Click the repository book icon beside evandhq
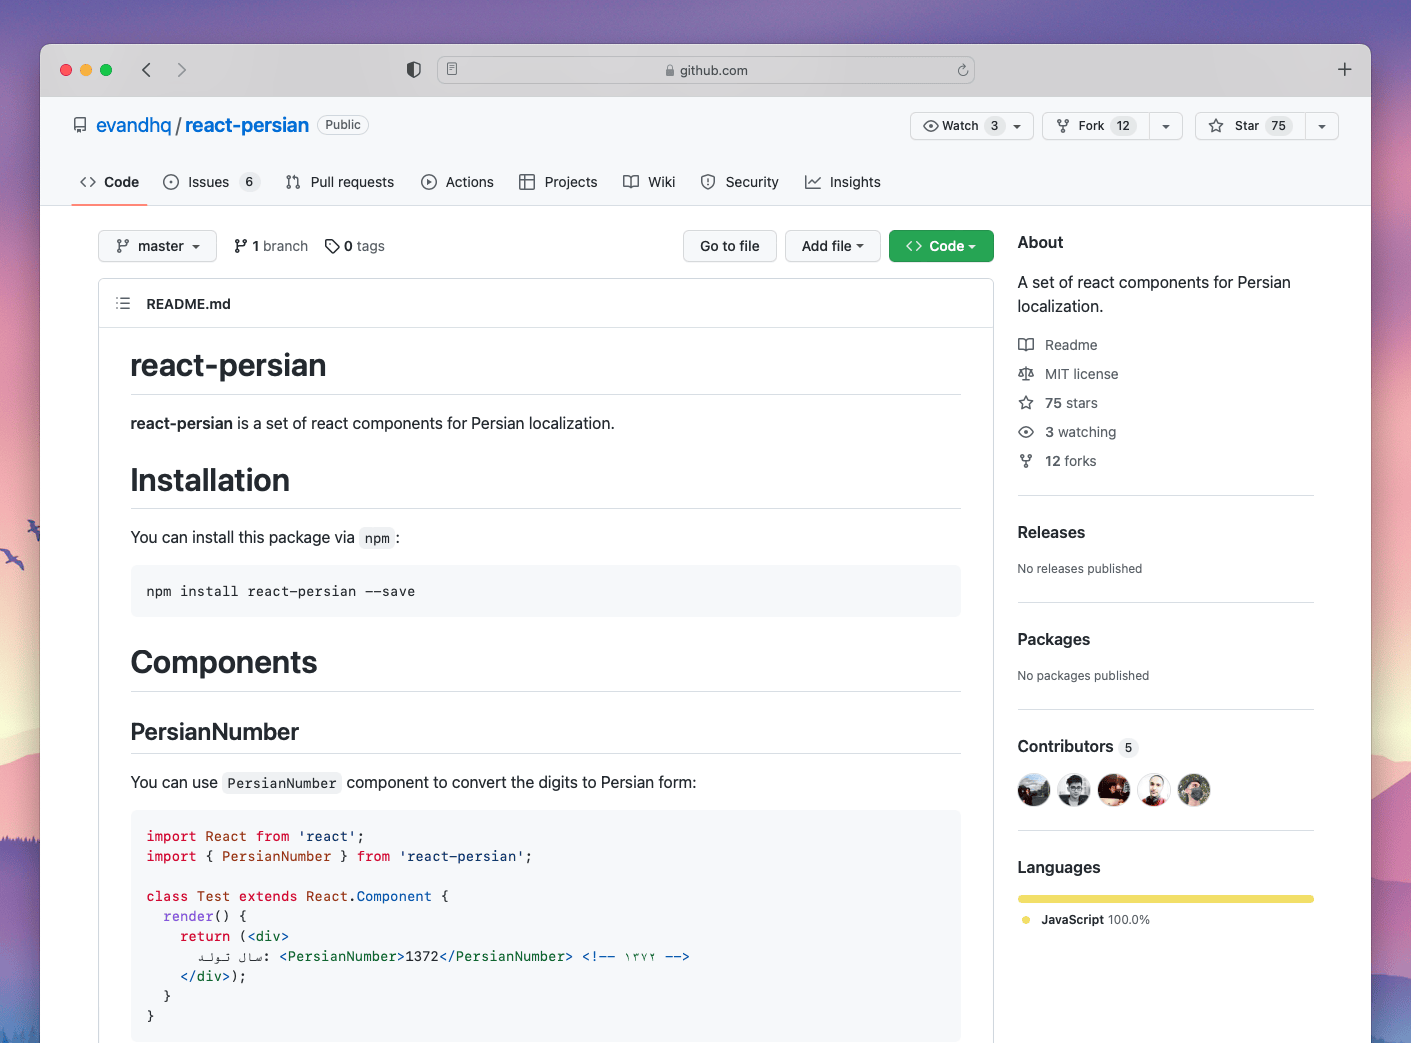This screenshot has width=1411, height=1043. click(80, 125)
